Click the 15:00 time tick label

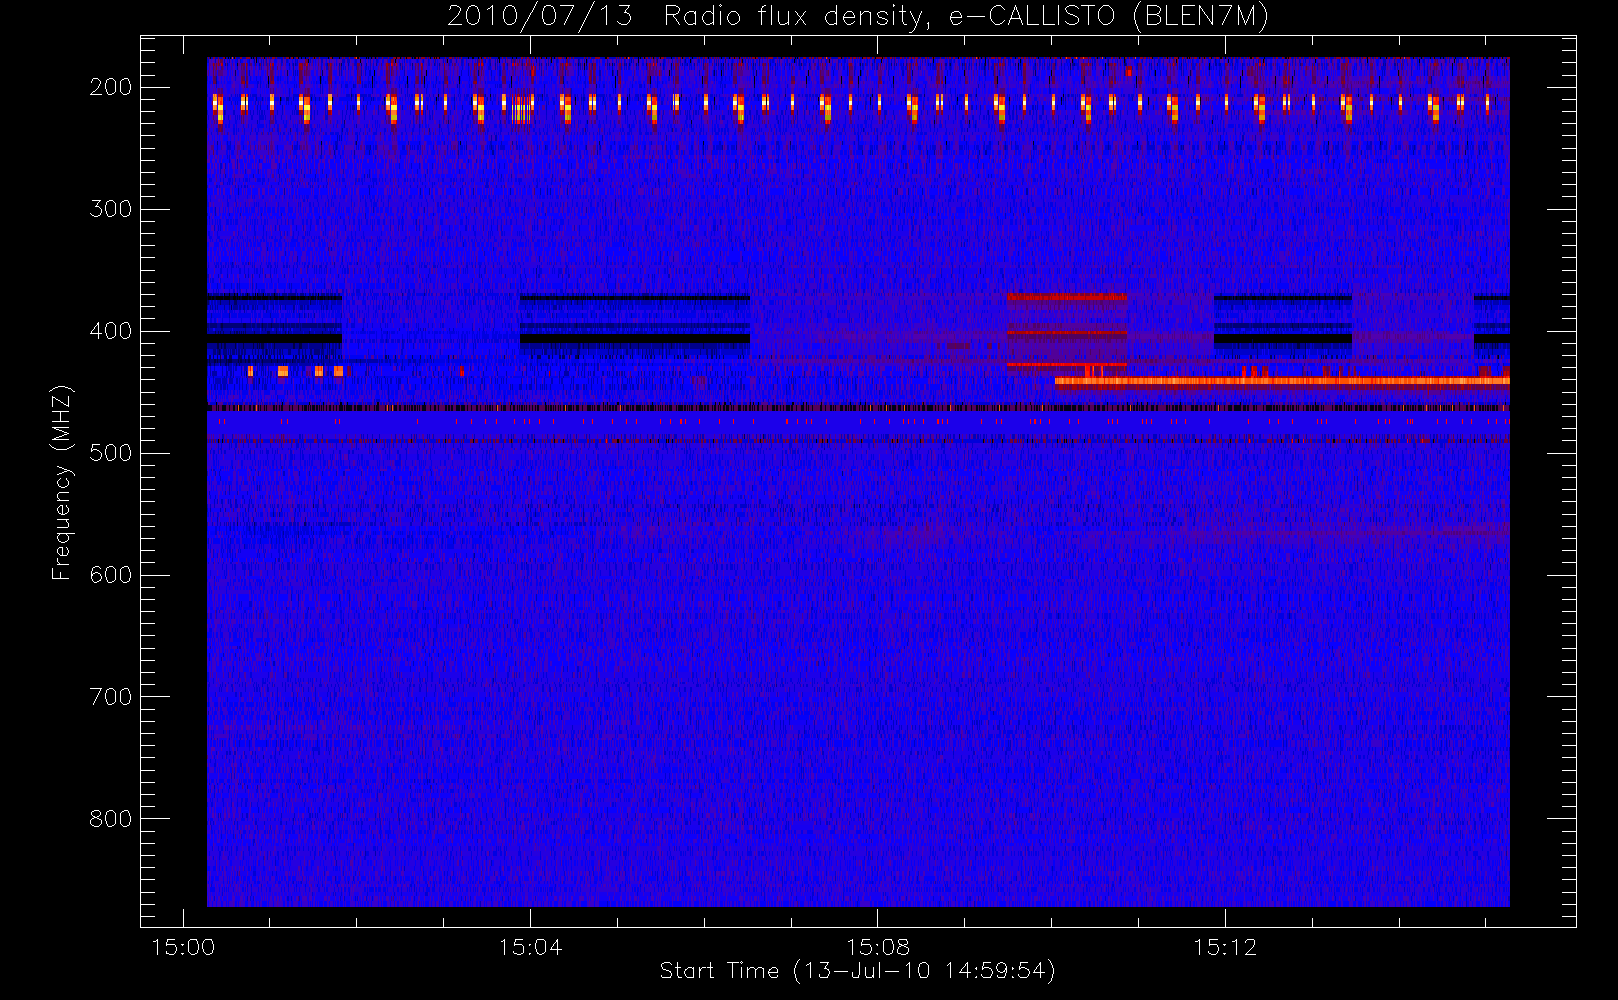point(183,947)
